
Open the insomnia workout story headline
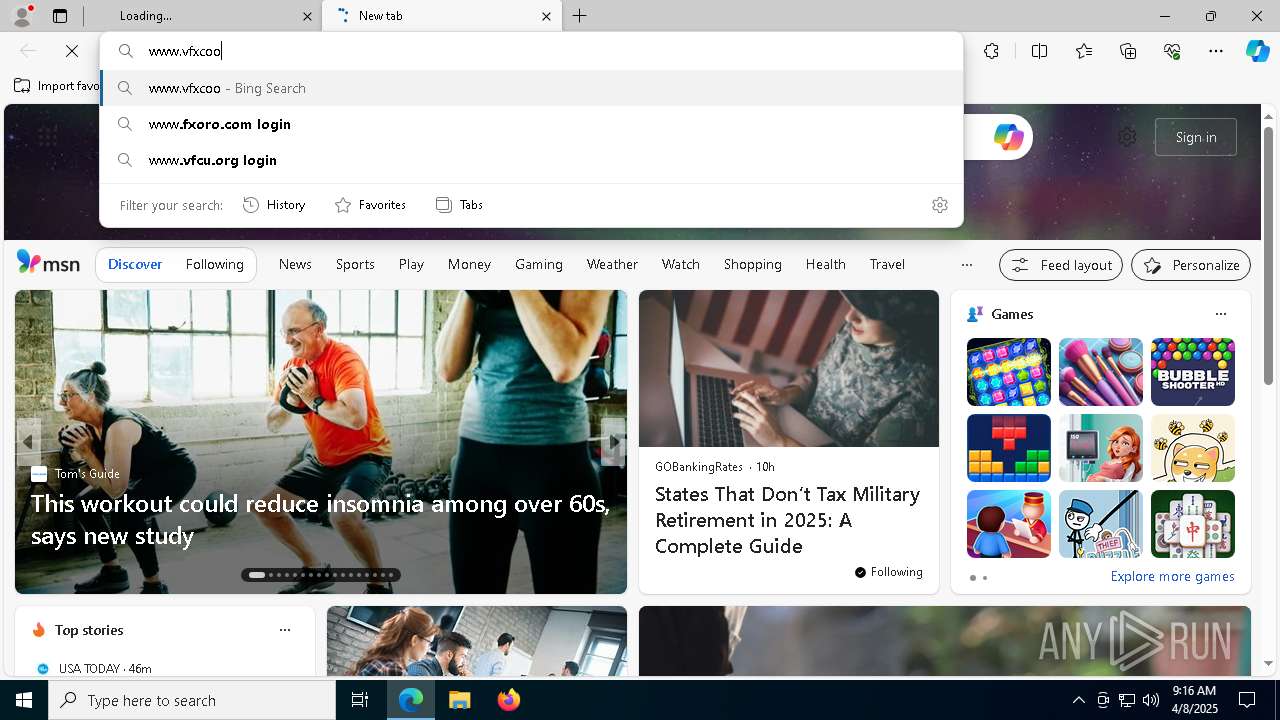pos(320,519)
